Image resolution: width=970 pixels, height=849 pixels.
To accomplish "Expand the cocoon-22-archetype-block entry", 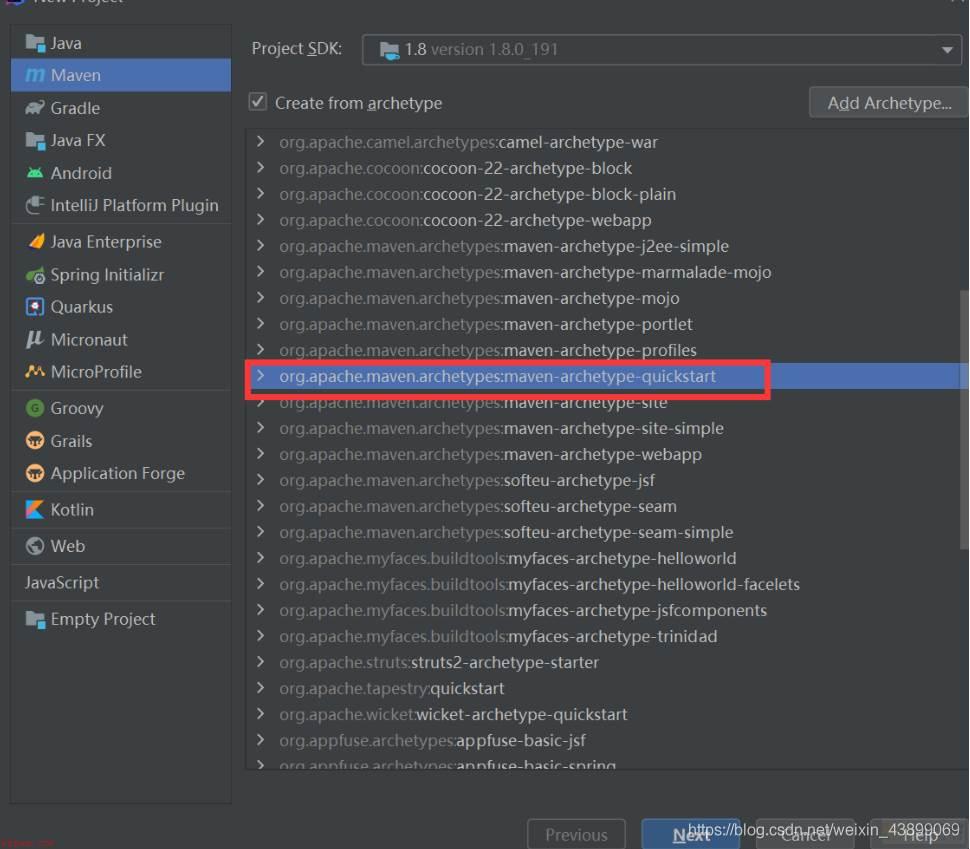I will point(260,168).
